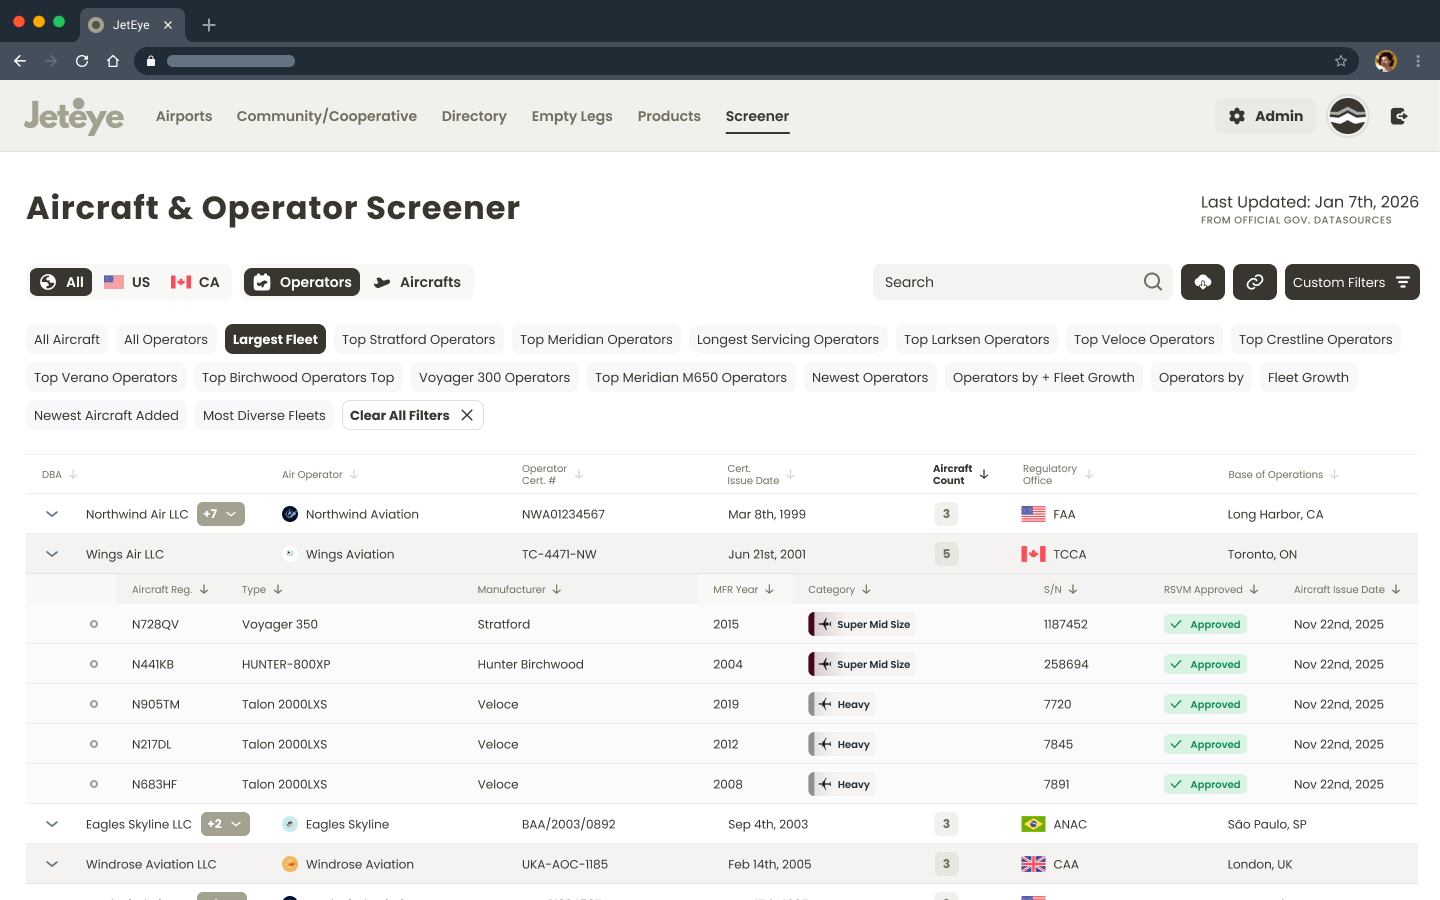Select the All Operators filter chip
The height and width of the screenshot is (900, 1440).
pos(166,339)
